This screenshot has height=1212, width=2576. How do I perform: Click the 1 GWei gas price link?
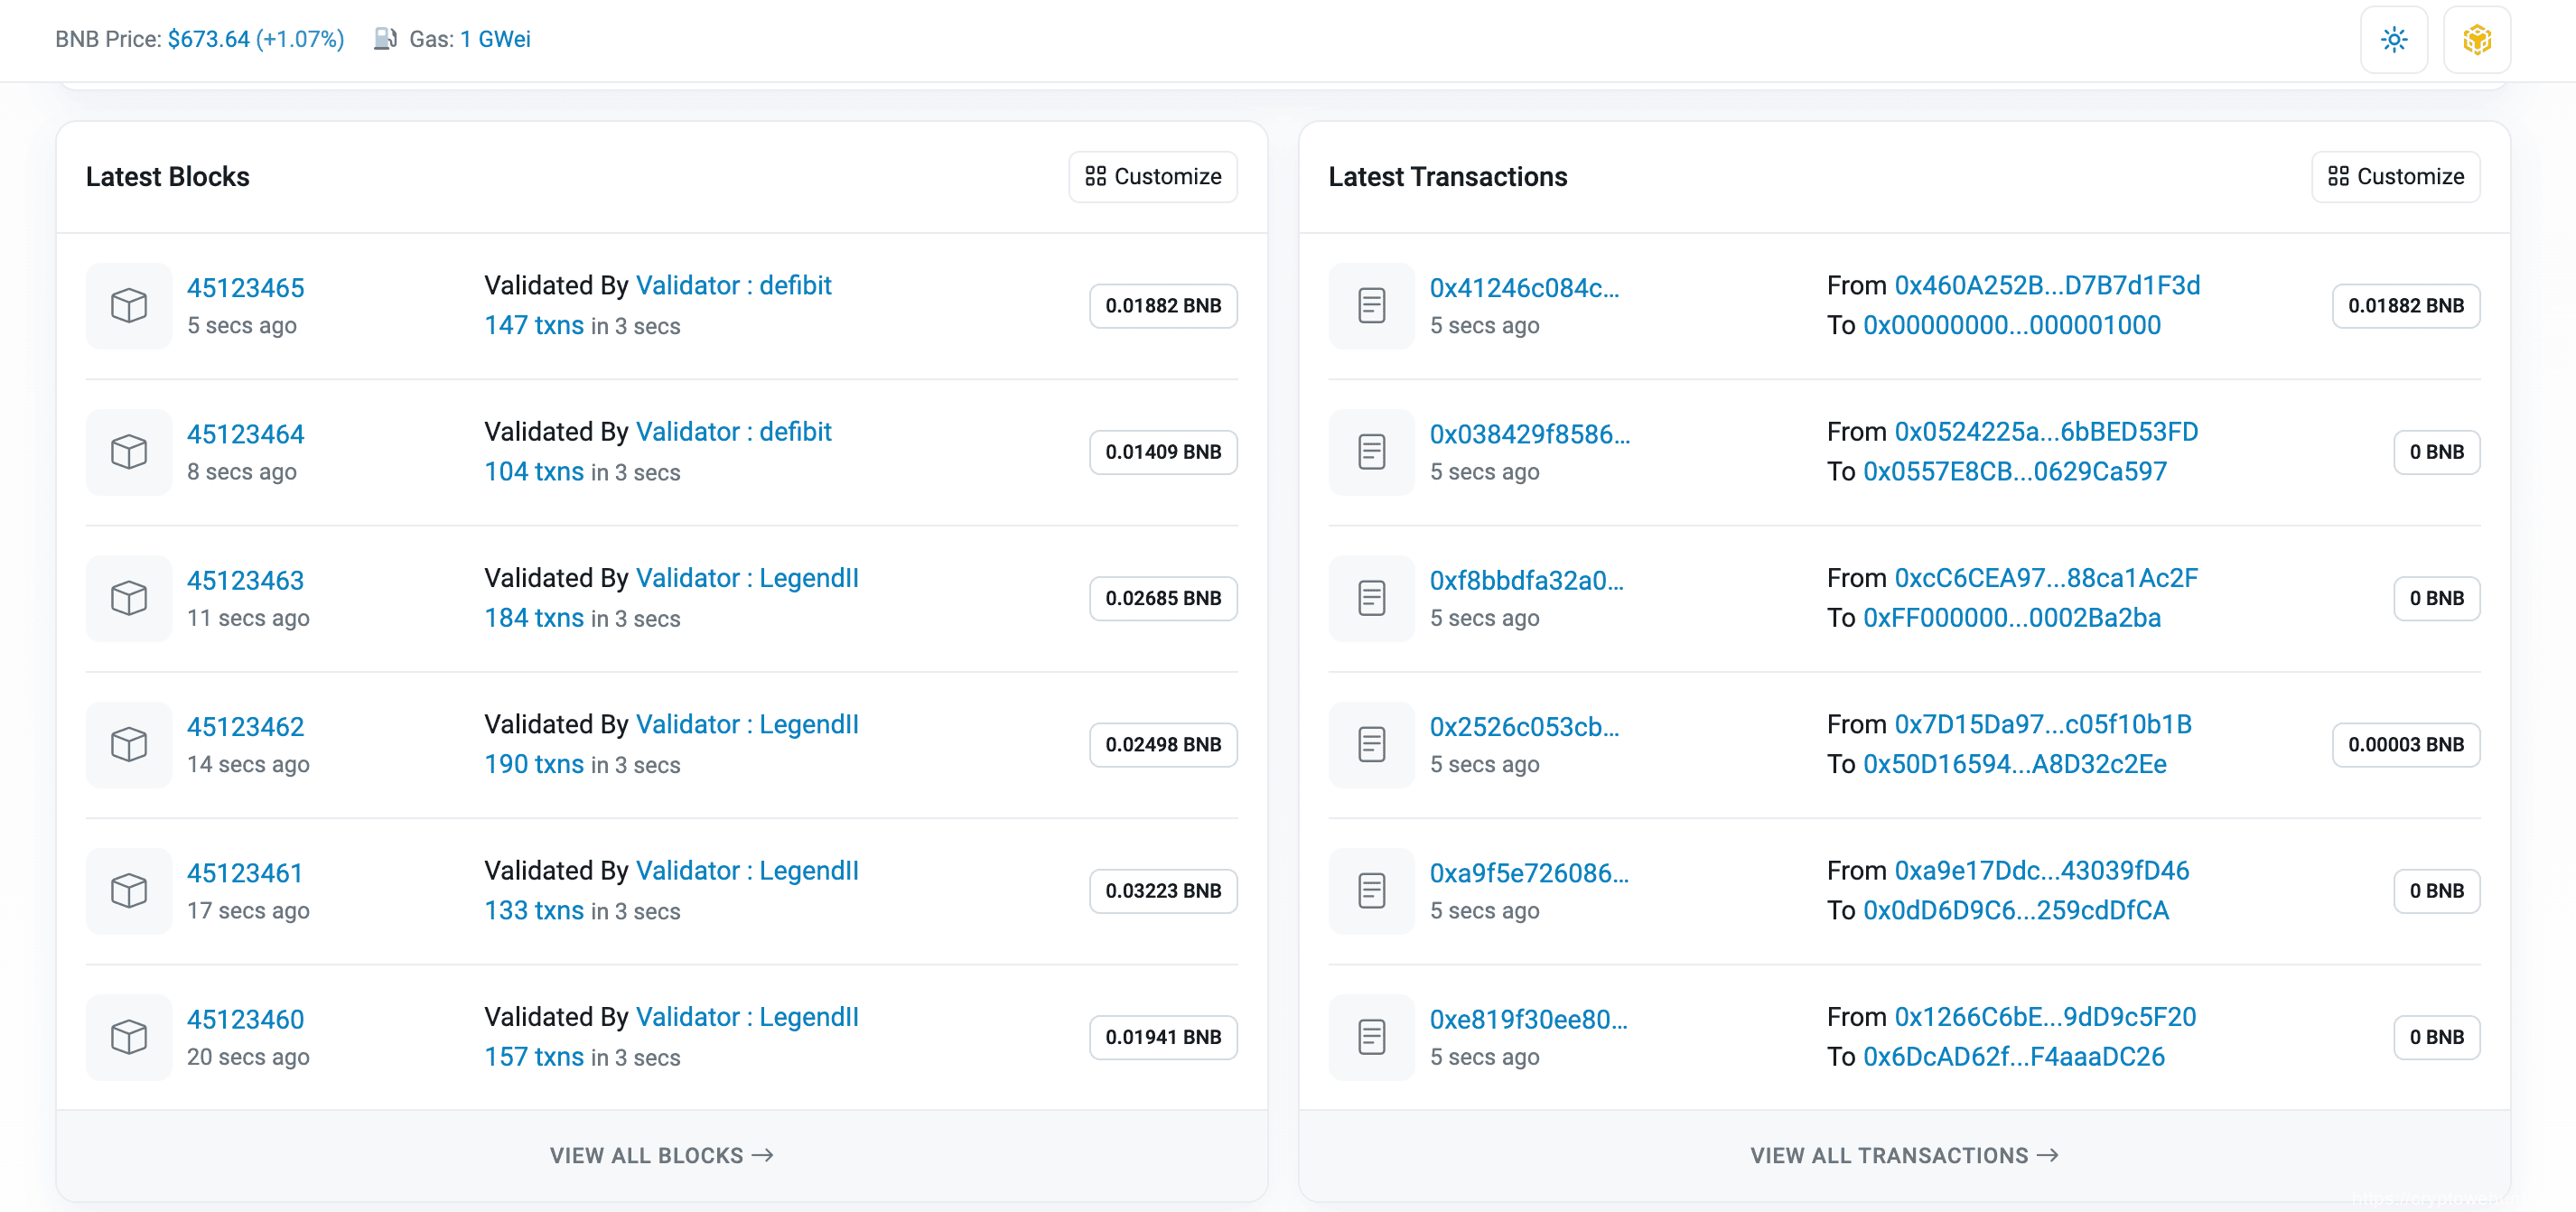[495, 39]
